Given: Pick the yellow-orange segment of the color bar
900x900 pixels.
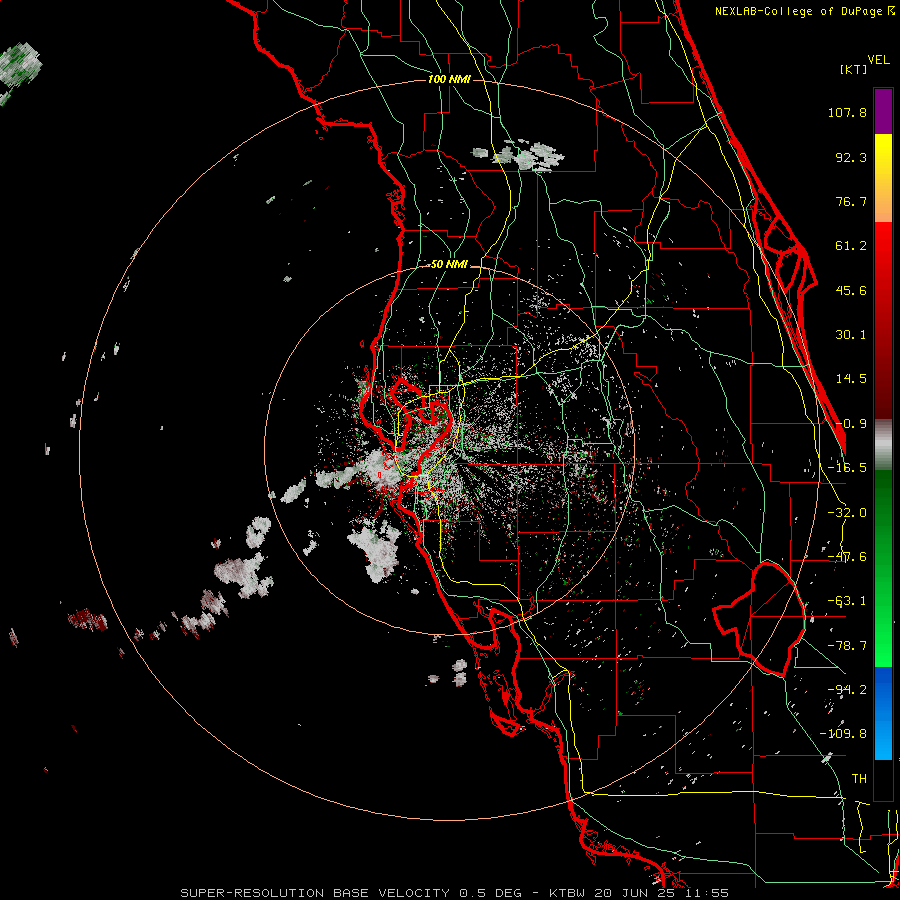Looking at the screenshot, I should pos(883,178).
